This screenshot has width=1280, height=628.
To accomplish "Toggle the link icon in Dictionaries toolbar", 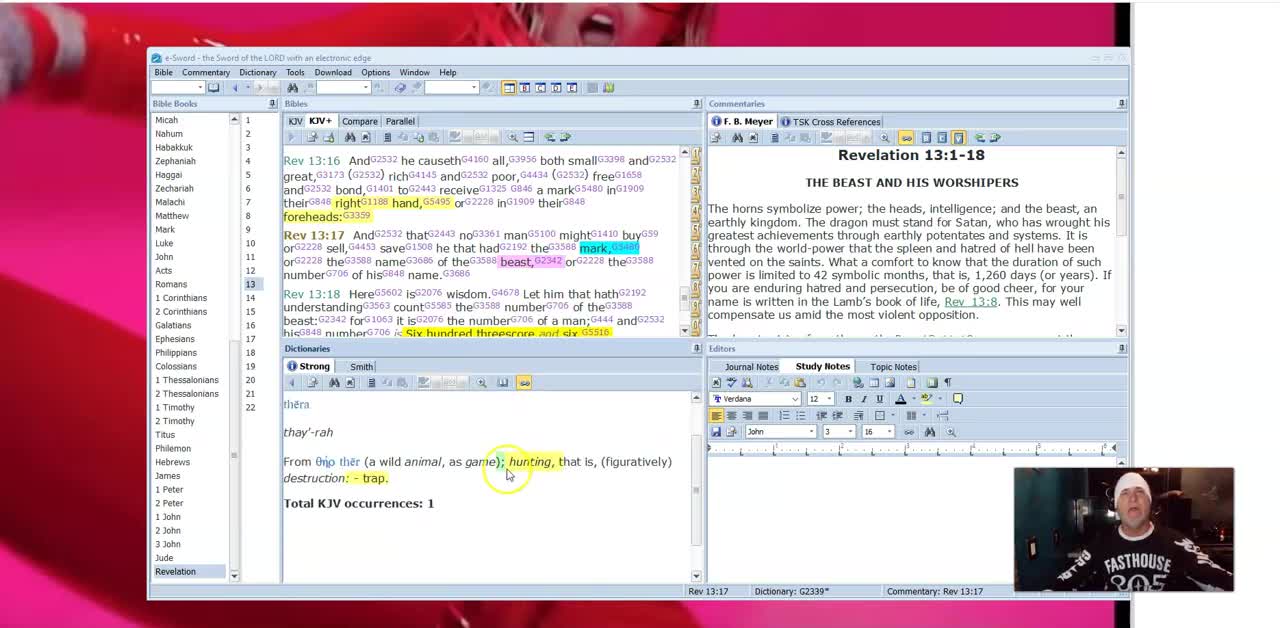I will click(x=523, y=382).
